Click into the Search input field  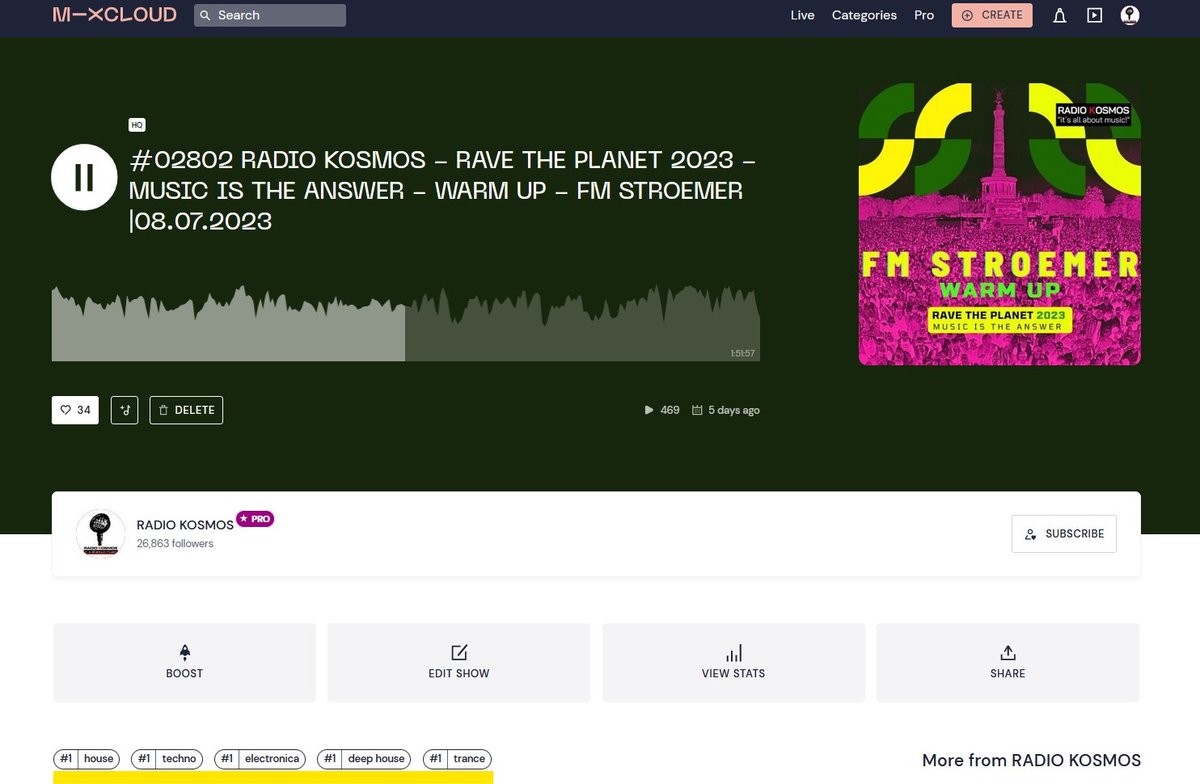tap(270, 15)
